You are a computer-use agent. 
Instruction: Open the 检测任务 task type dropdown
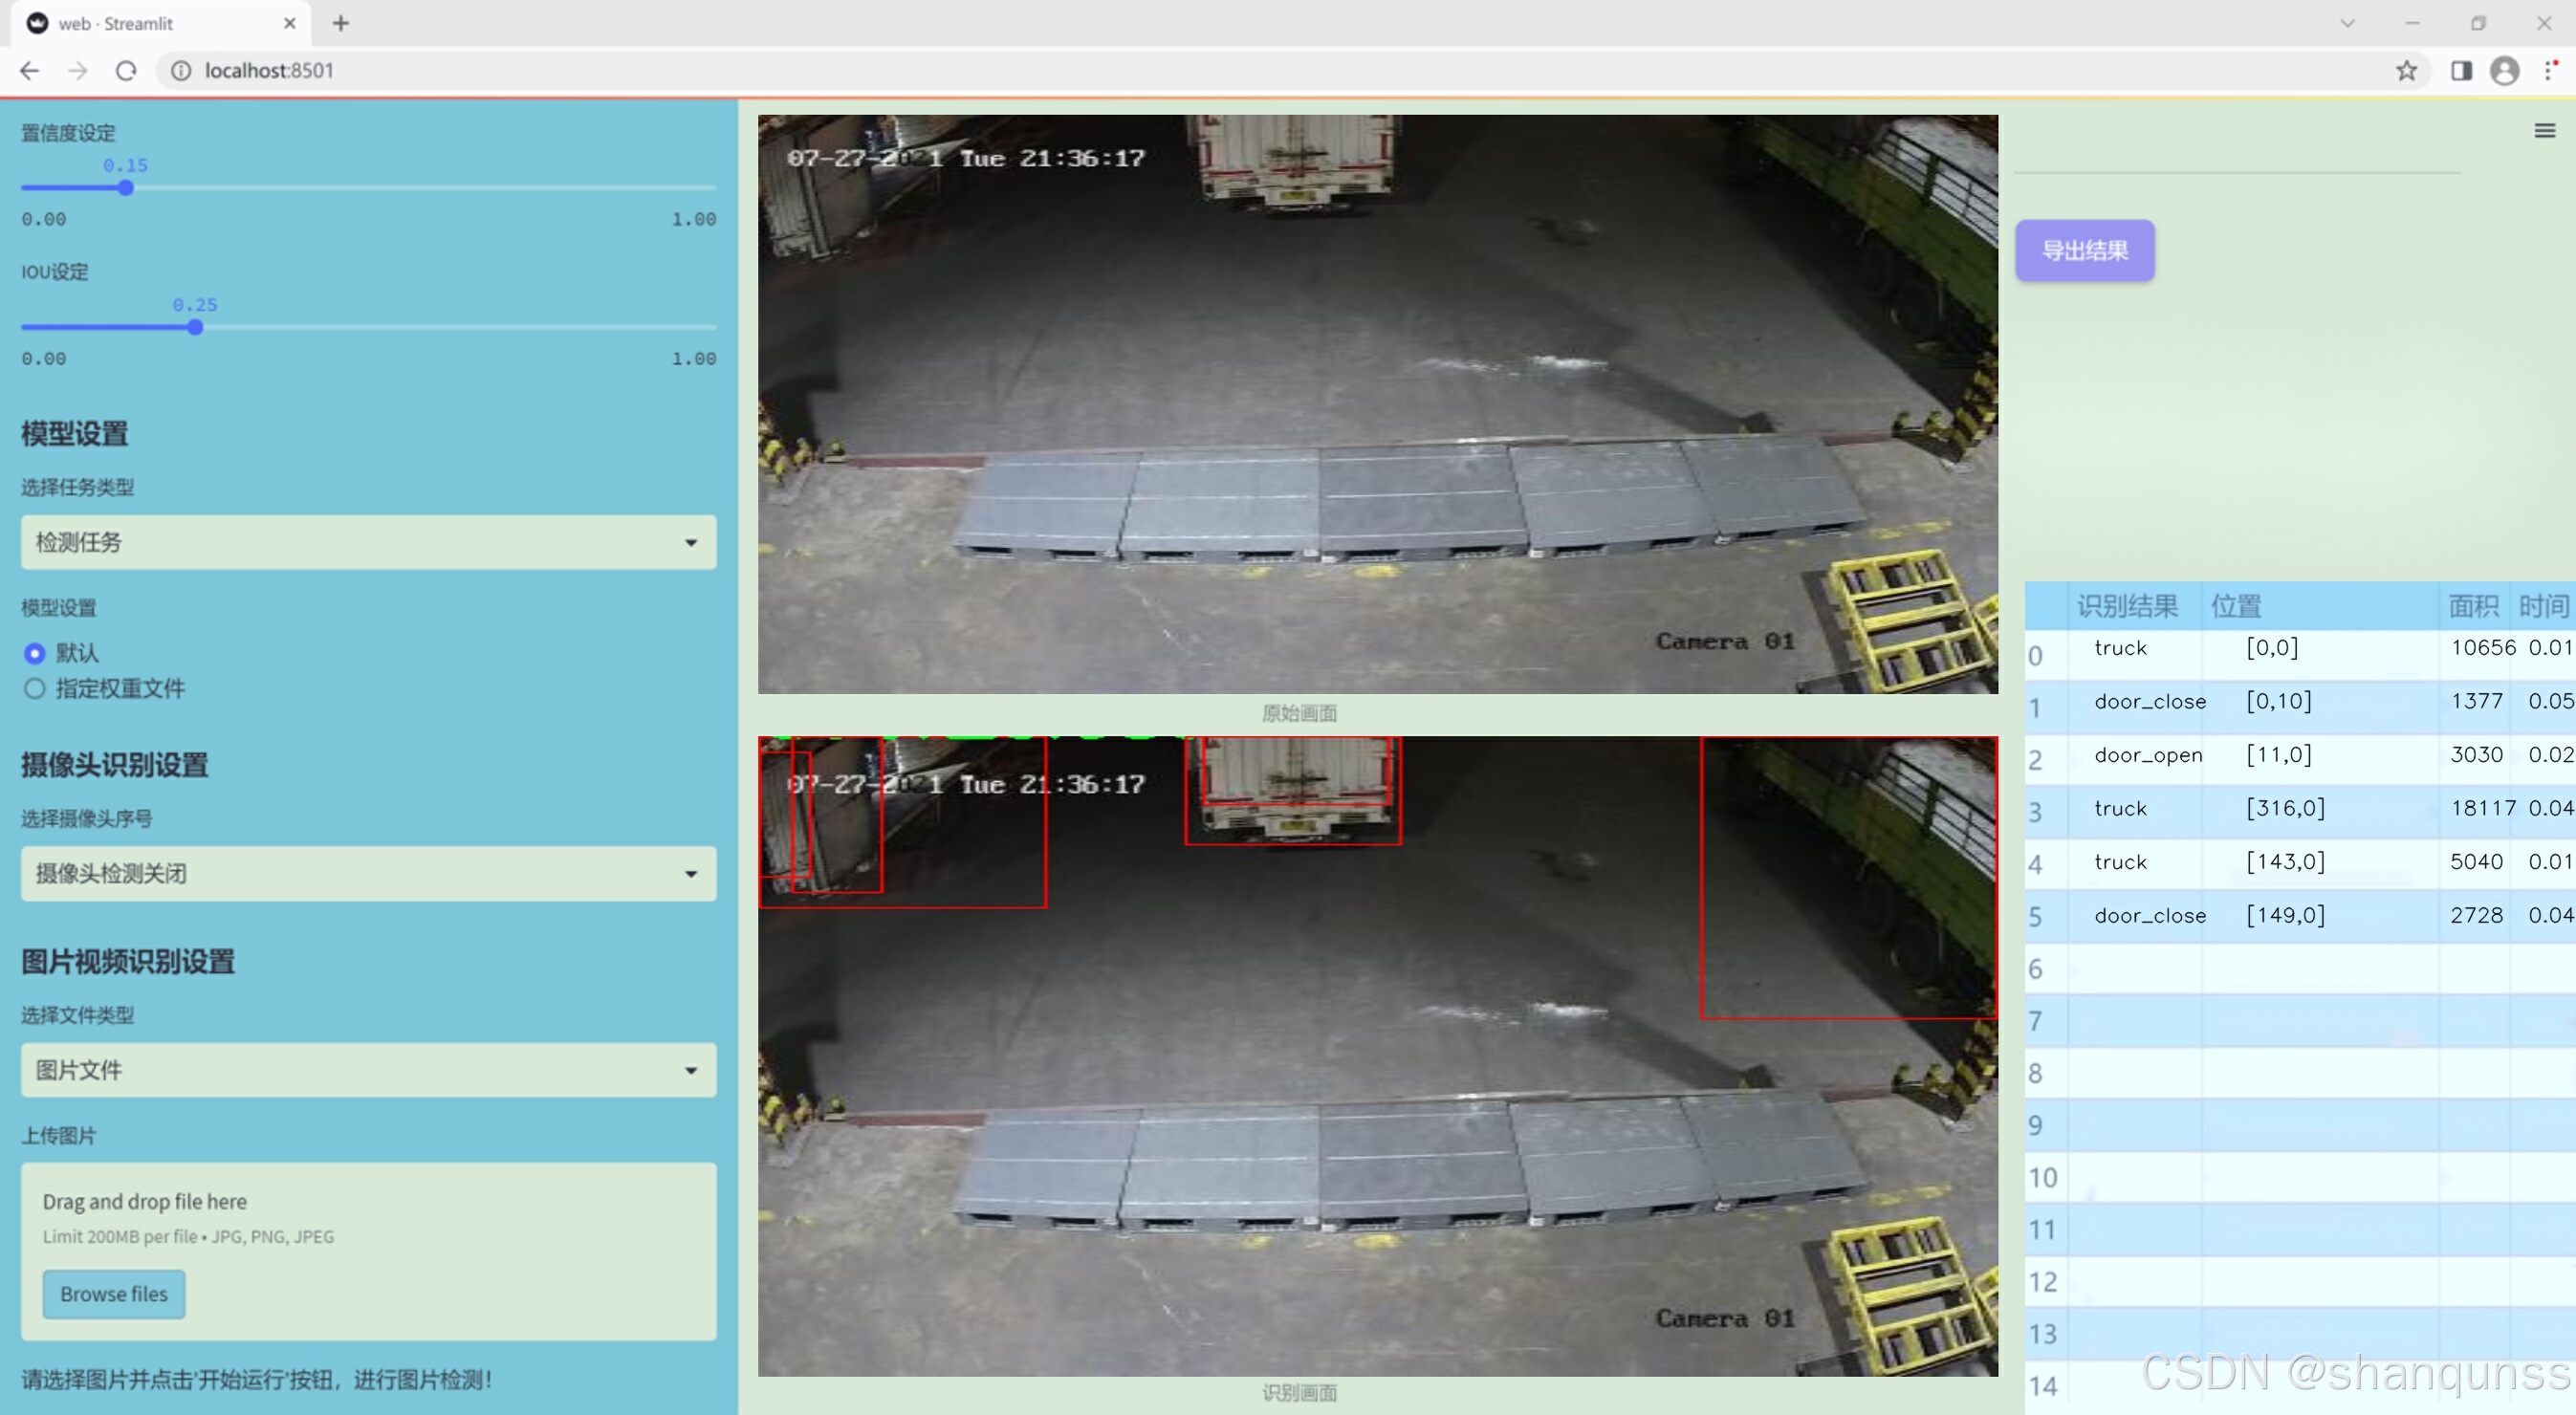click(x=368, y=542)
